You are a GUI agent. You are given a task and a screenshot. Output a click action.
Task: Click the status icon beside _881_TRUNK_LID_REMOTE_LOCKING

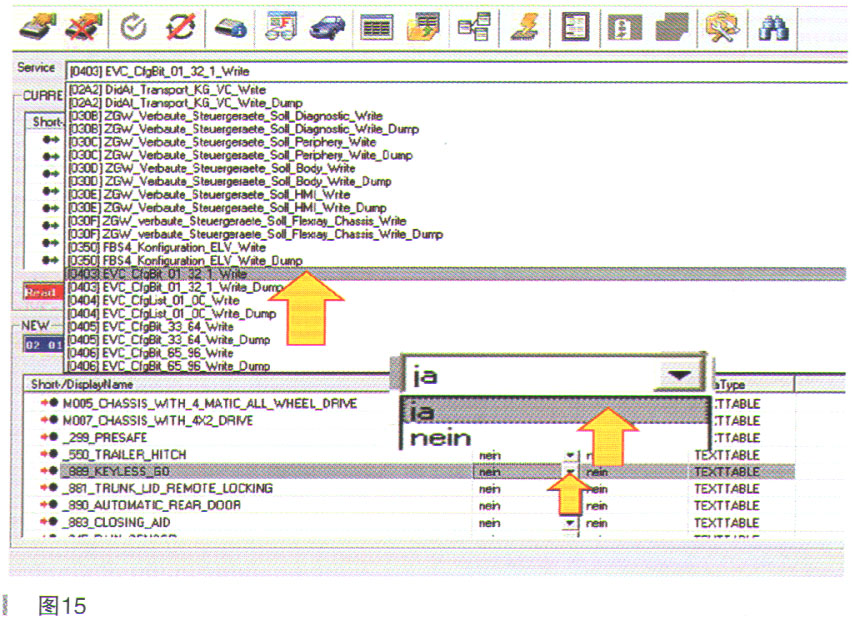coord(50,488)
